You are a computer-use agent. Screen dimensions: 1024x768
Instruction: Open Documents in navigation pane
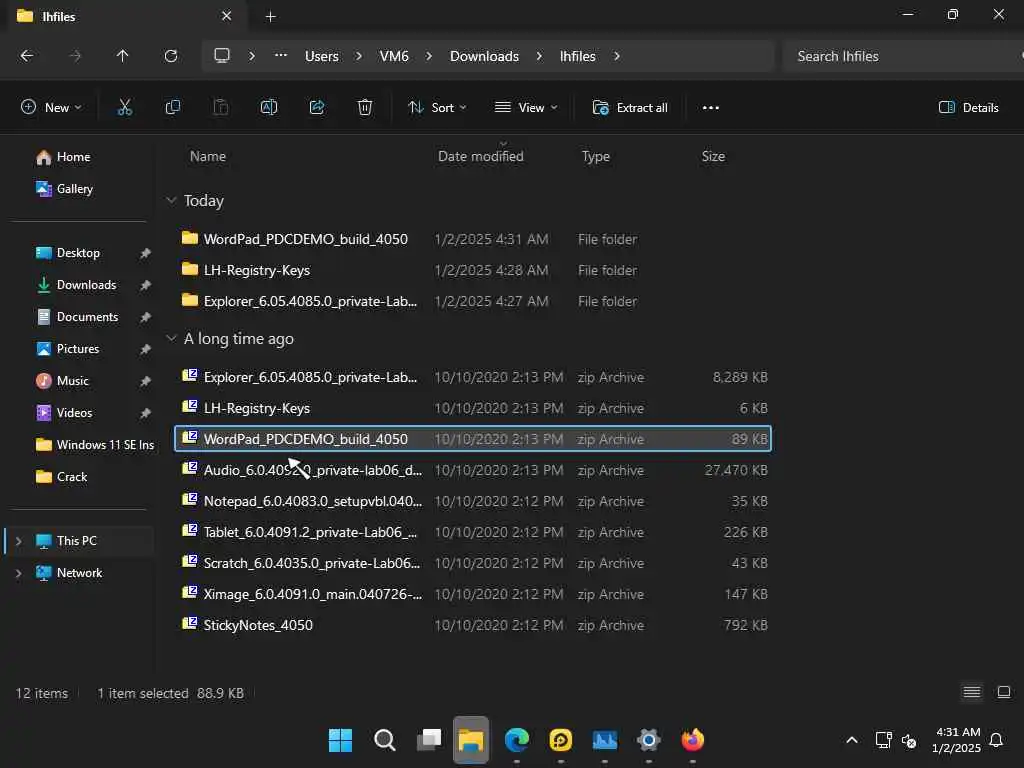(x=77, y=317)
